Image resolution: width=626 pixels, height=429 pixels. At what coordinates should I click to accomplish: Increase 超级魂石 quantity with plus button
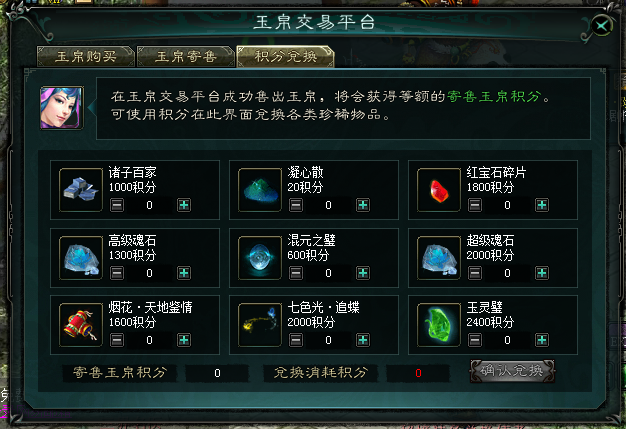(542, 273)
